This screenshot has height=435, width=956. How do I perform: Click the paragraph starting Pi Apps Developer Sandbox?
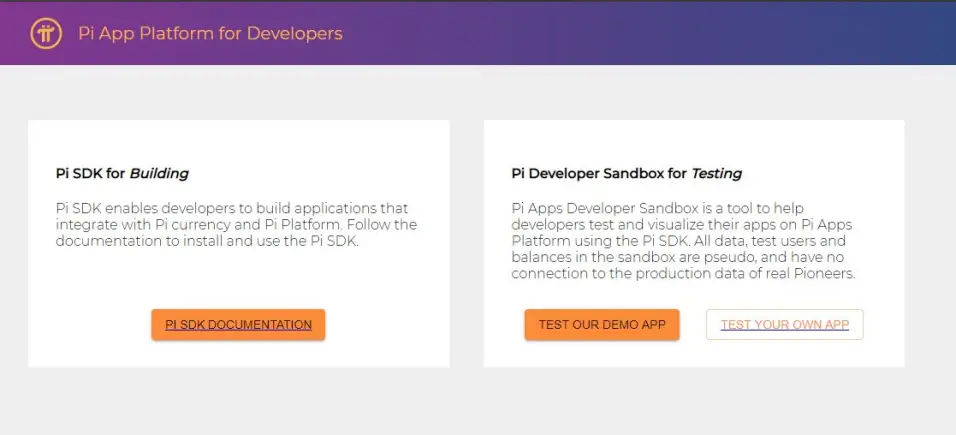(x=683, y=241)
